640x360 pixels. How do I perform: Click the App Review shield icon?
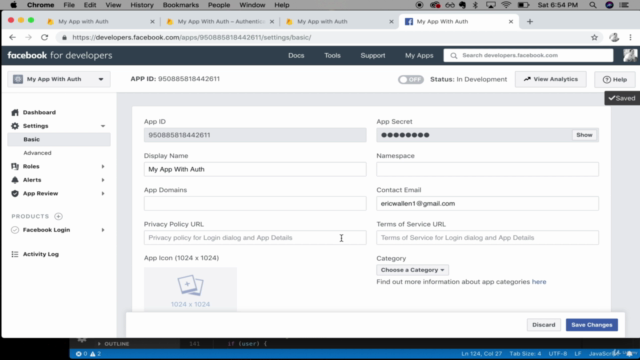pos(15,193)
